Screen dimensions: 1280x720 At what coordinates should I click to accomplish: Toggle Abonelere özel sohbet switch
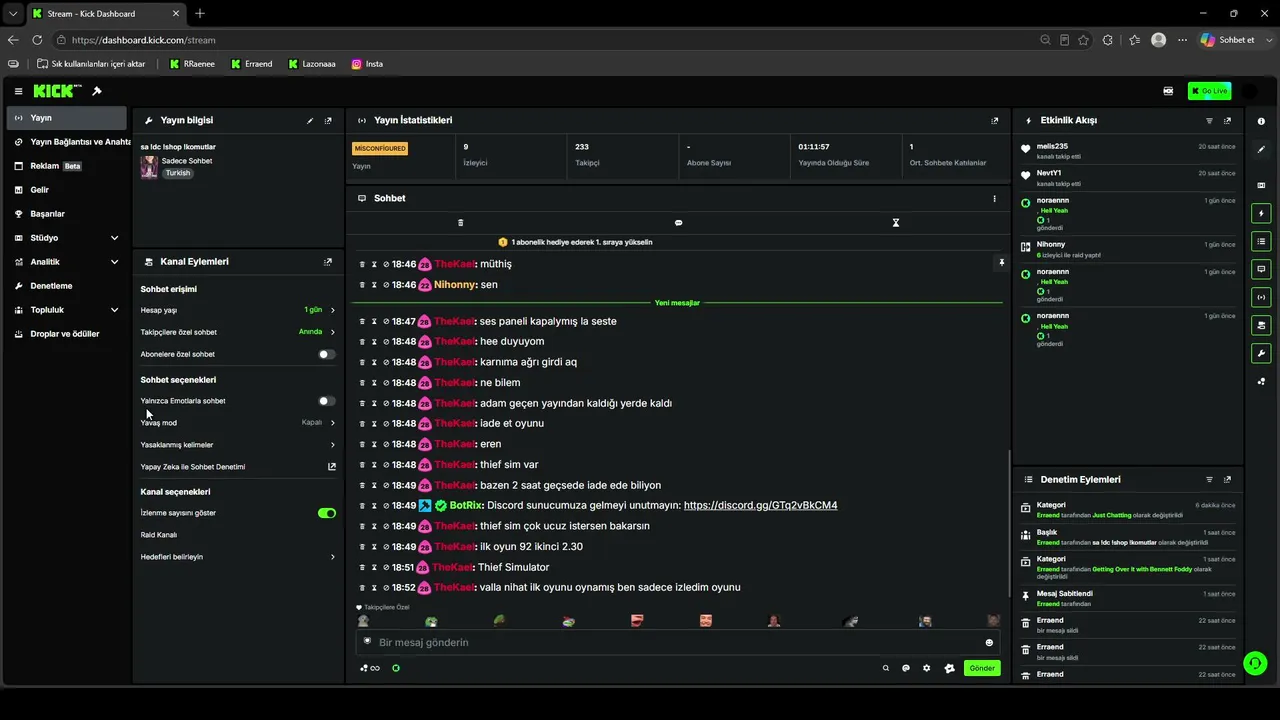coord(326,354)
